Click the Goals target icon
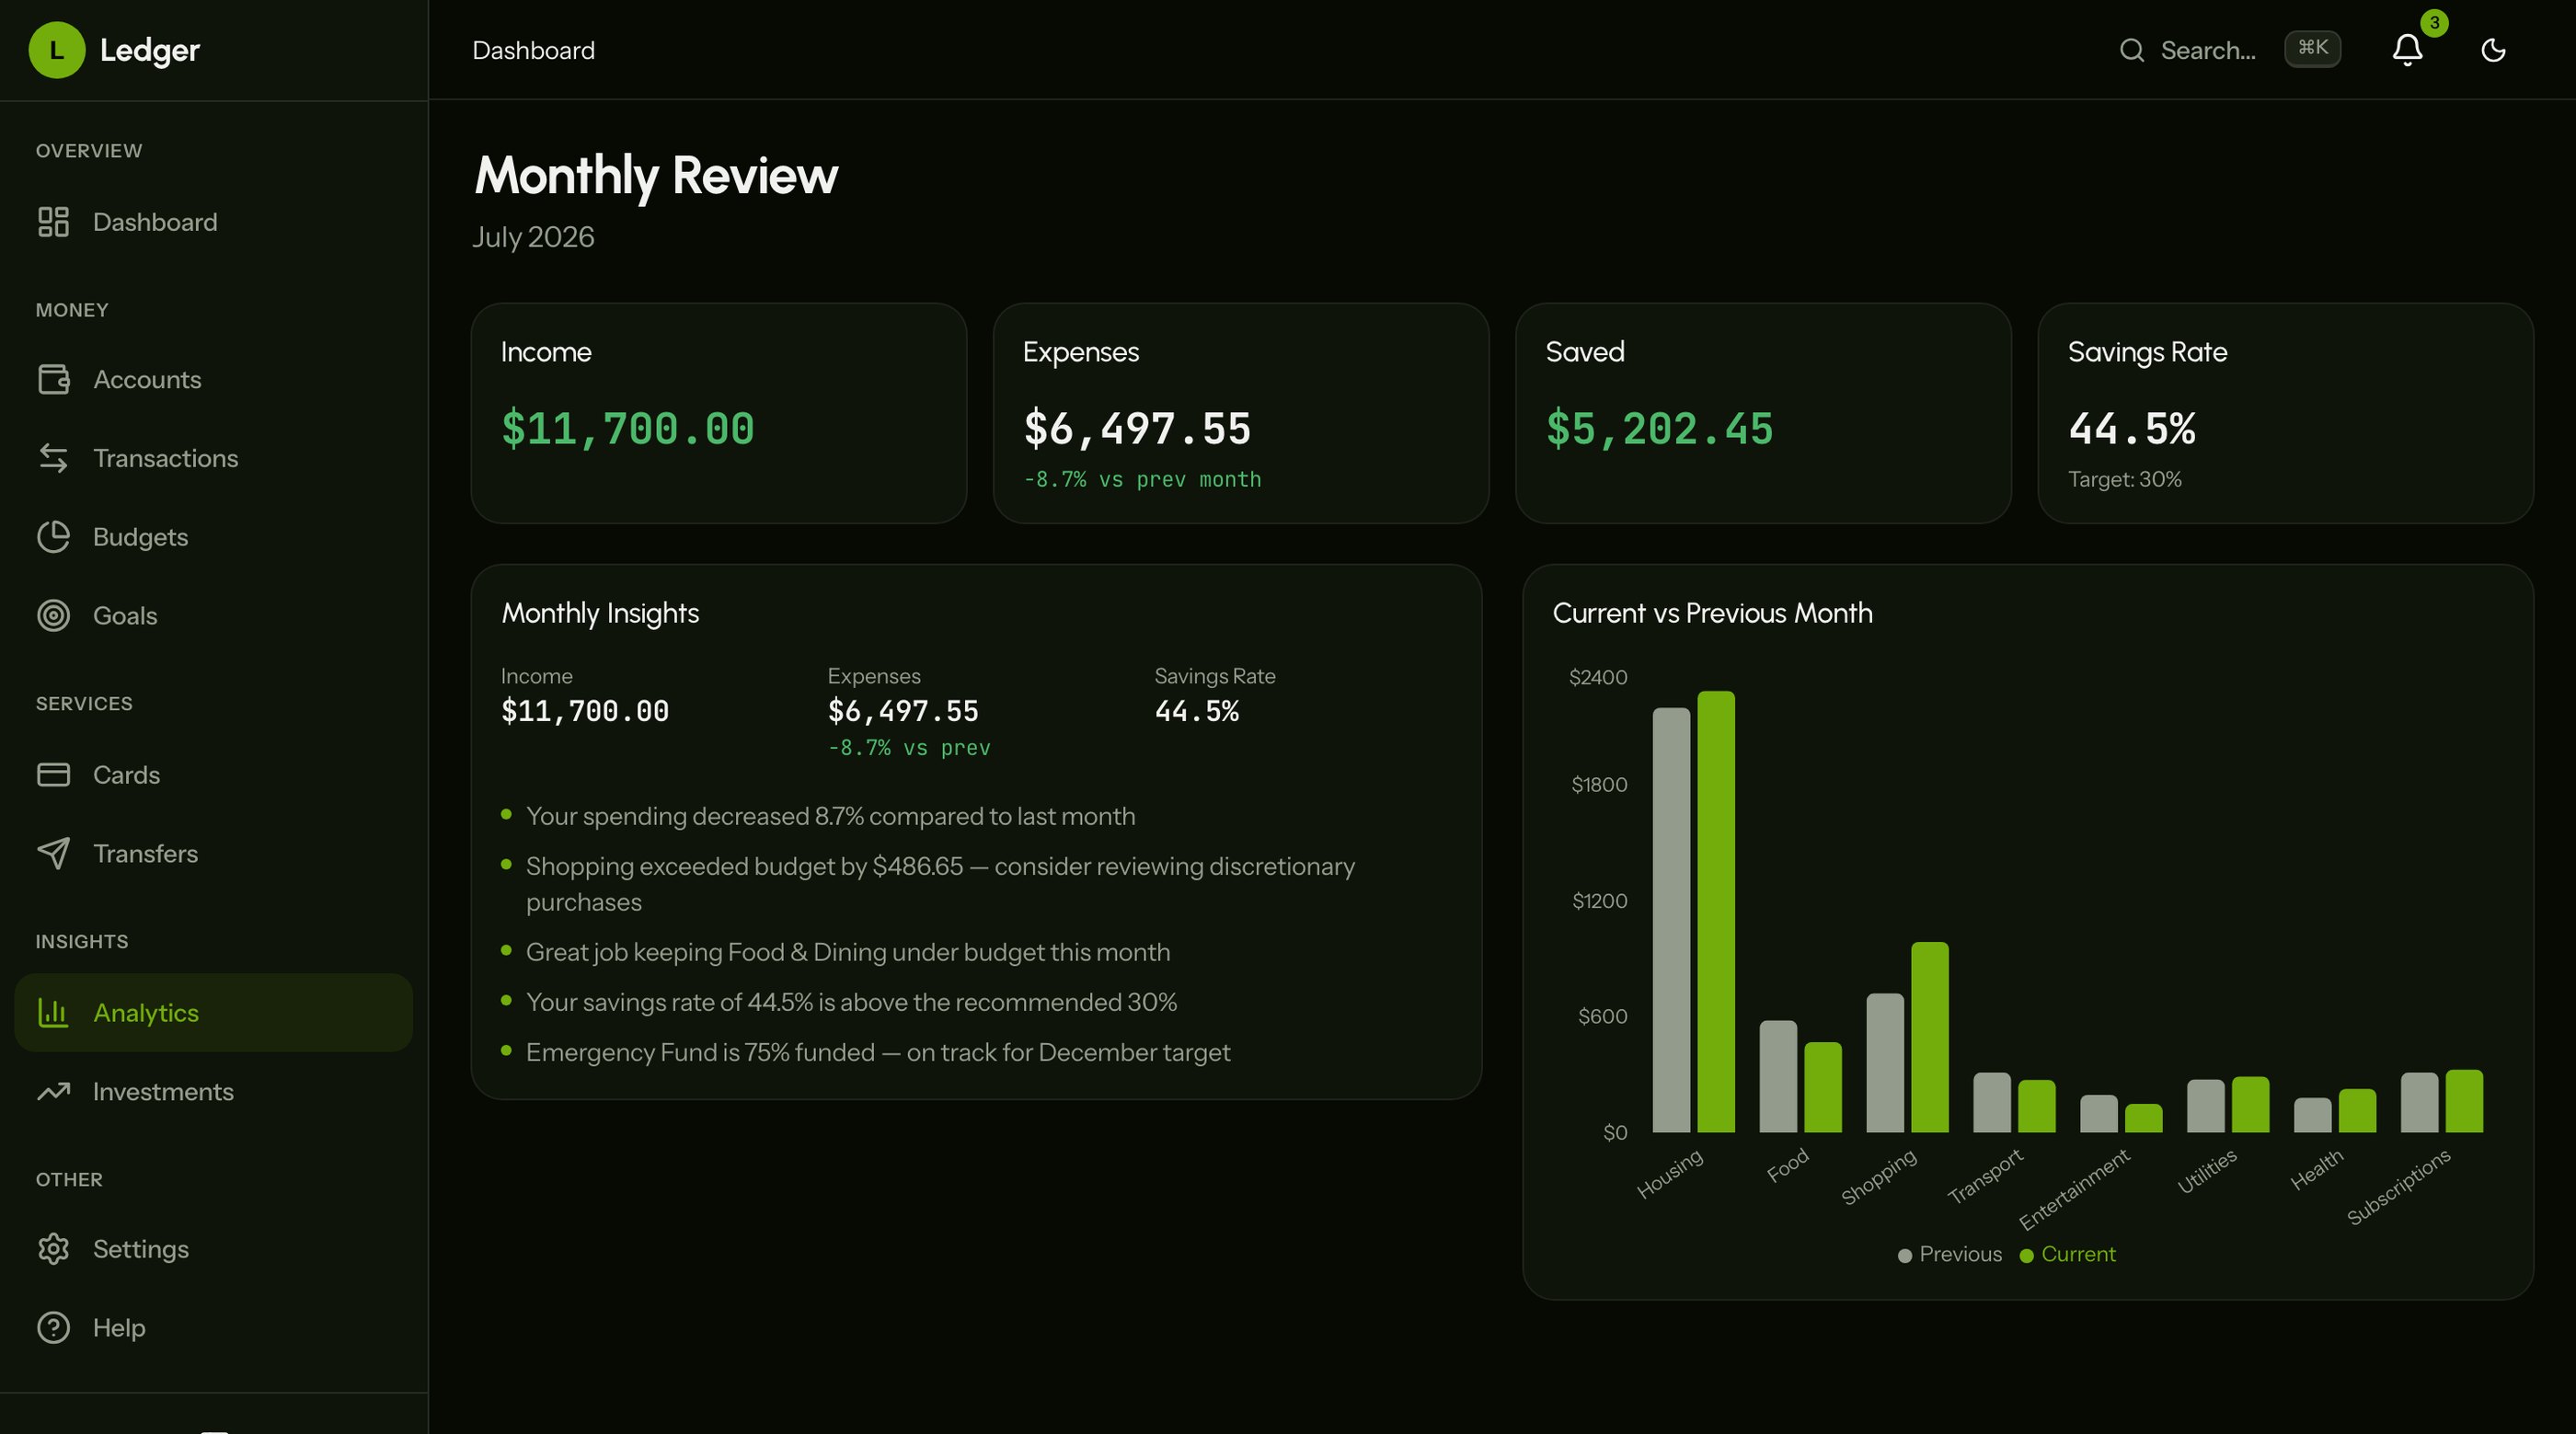Image resolution: width=2576 pixels, height=1434 pixels. (53, 616)
